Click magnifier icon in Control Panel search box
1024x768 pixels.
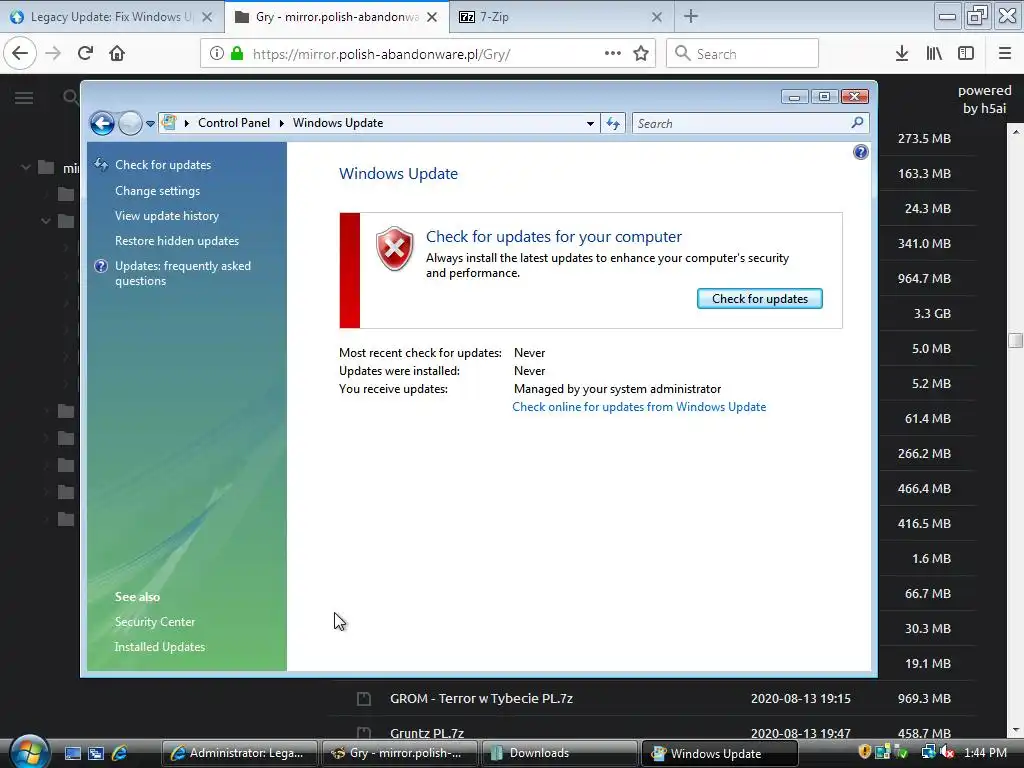[x=857, y=122]
